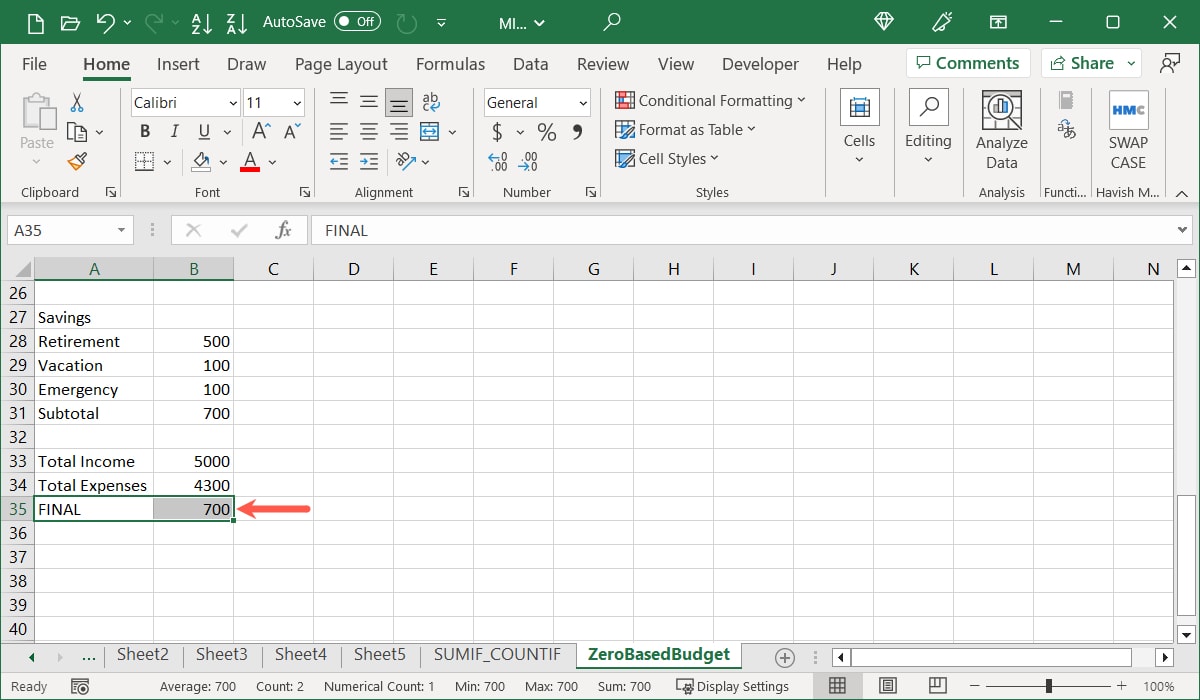Viewport: 1200px width, 700px height.
Task: Toggle Top Align in Alignment group
Action: [339, 101]
